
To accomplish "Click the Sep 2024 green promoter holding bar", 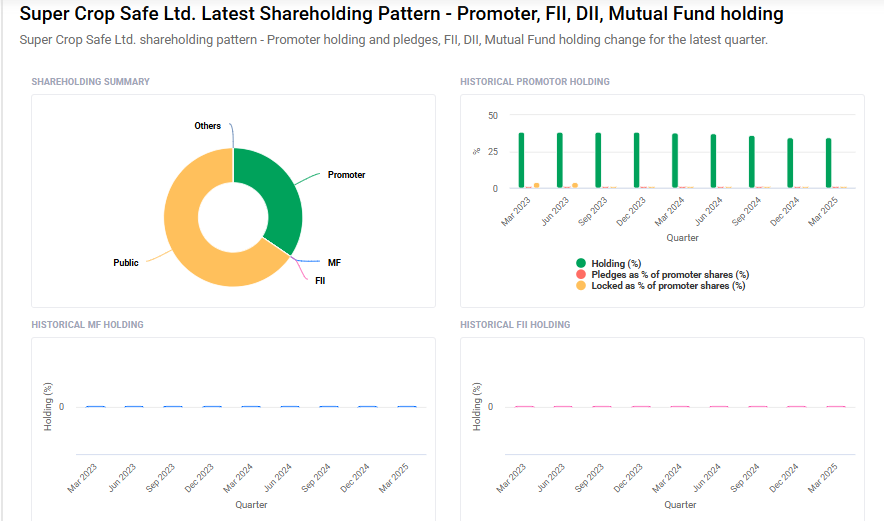I will pyautogui.click(x=752, y=162).
